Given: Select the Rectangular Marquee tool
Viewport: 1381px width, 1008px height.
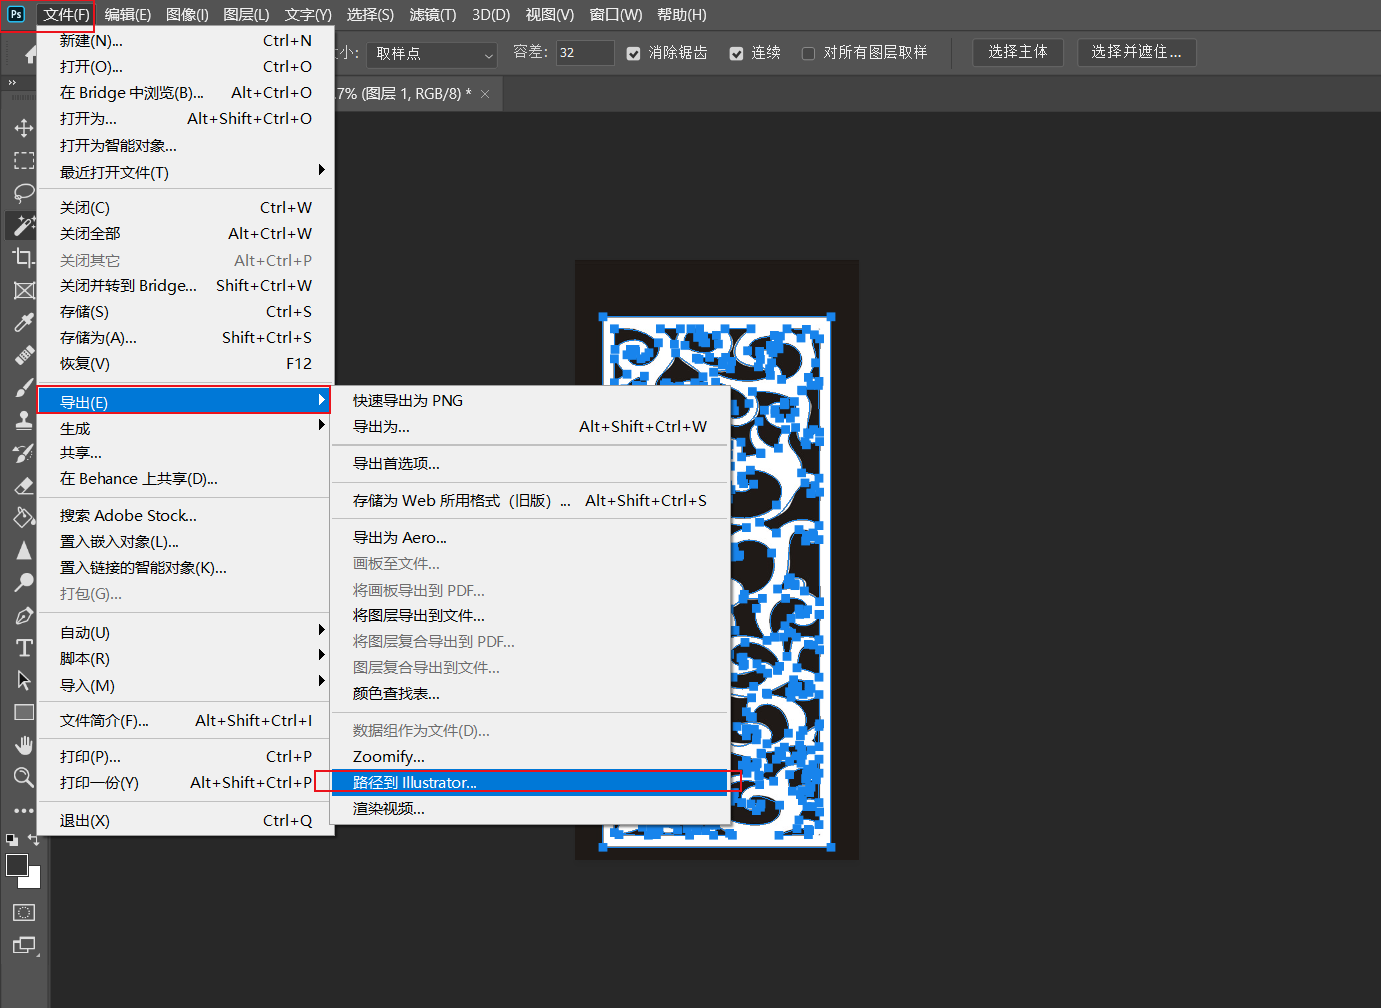Looking at the screenshot, I should [24, 161].
